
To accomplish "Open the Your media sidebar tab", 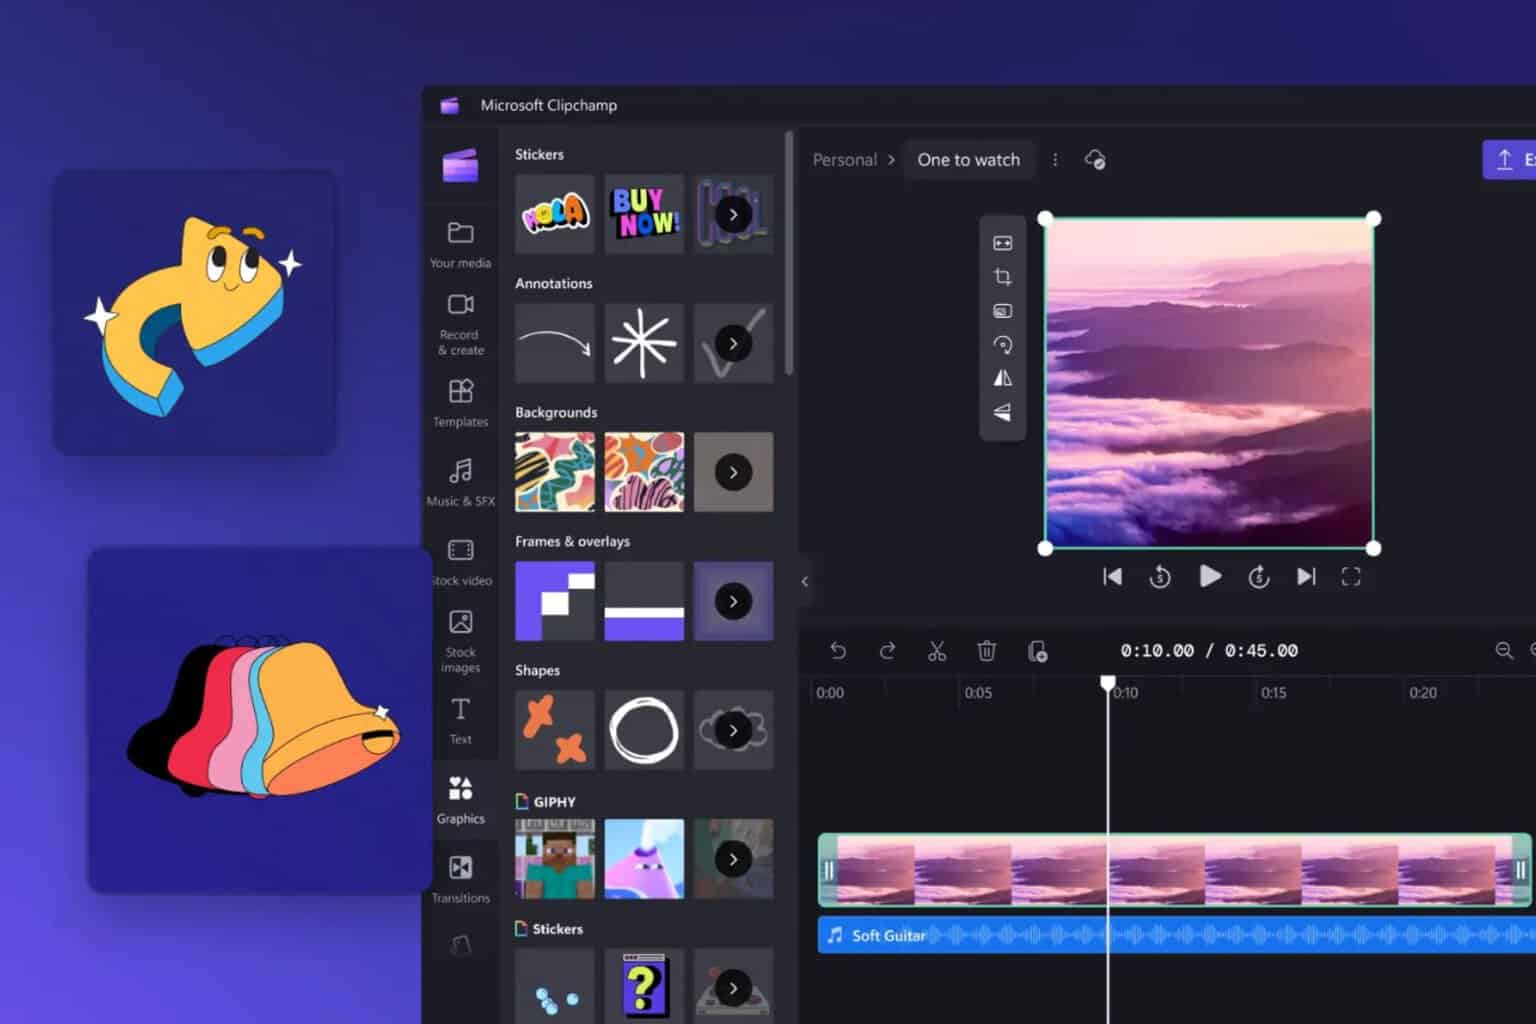I will click(460, 244).
